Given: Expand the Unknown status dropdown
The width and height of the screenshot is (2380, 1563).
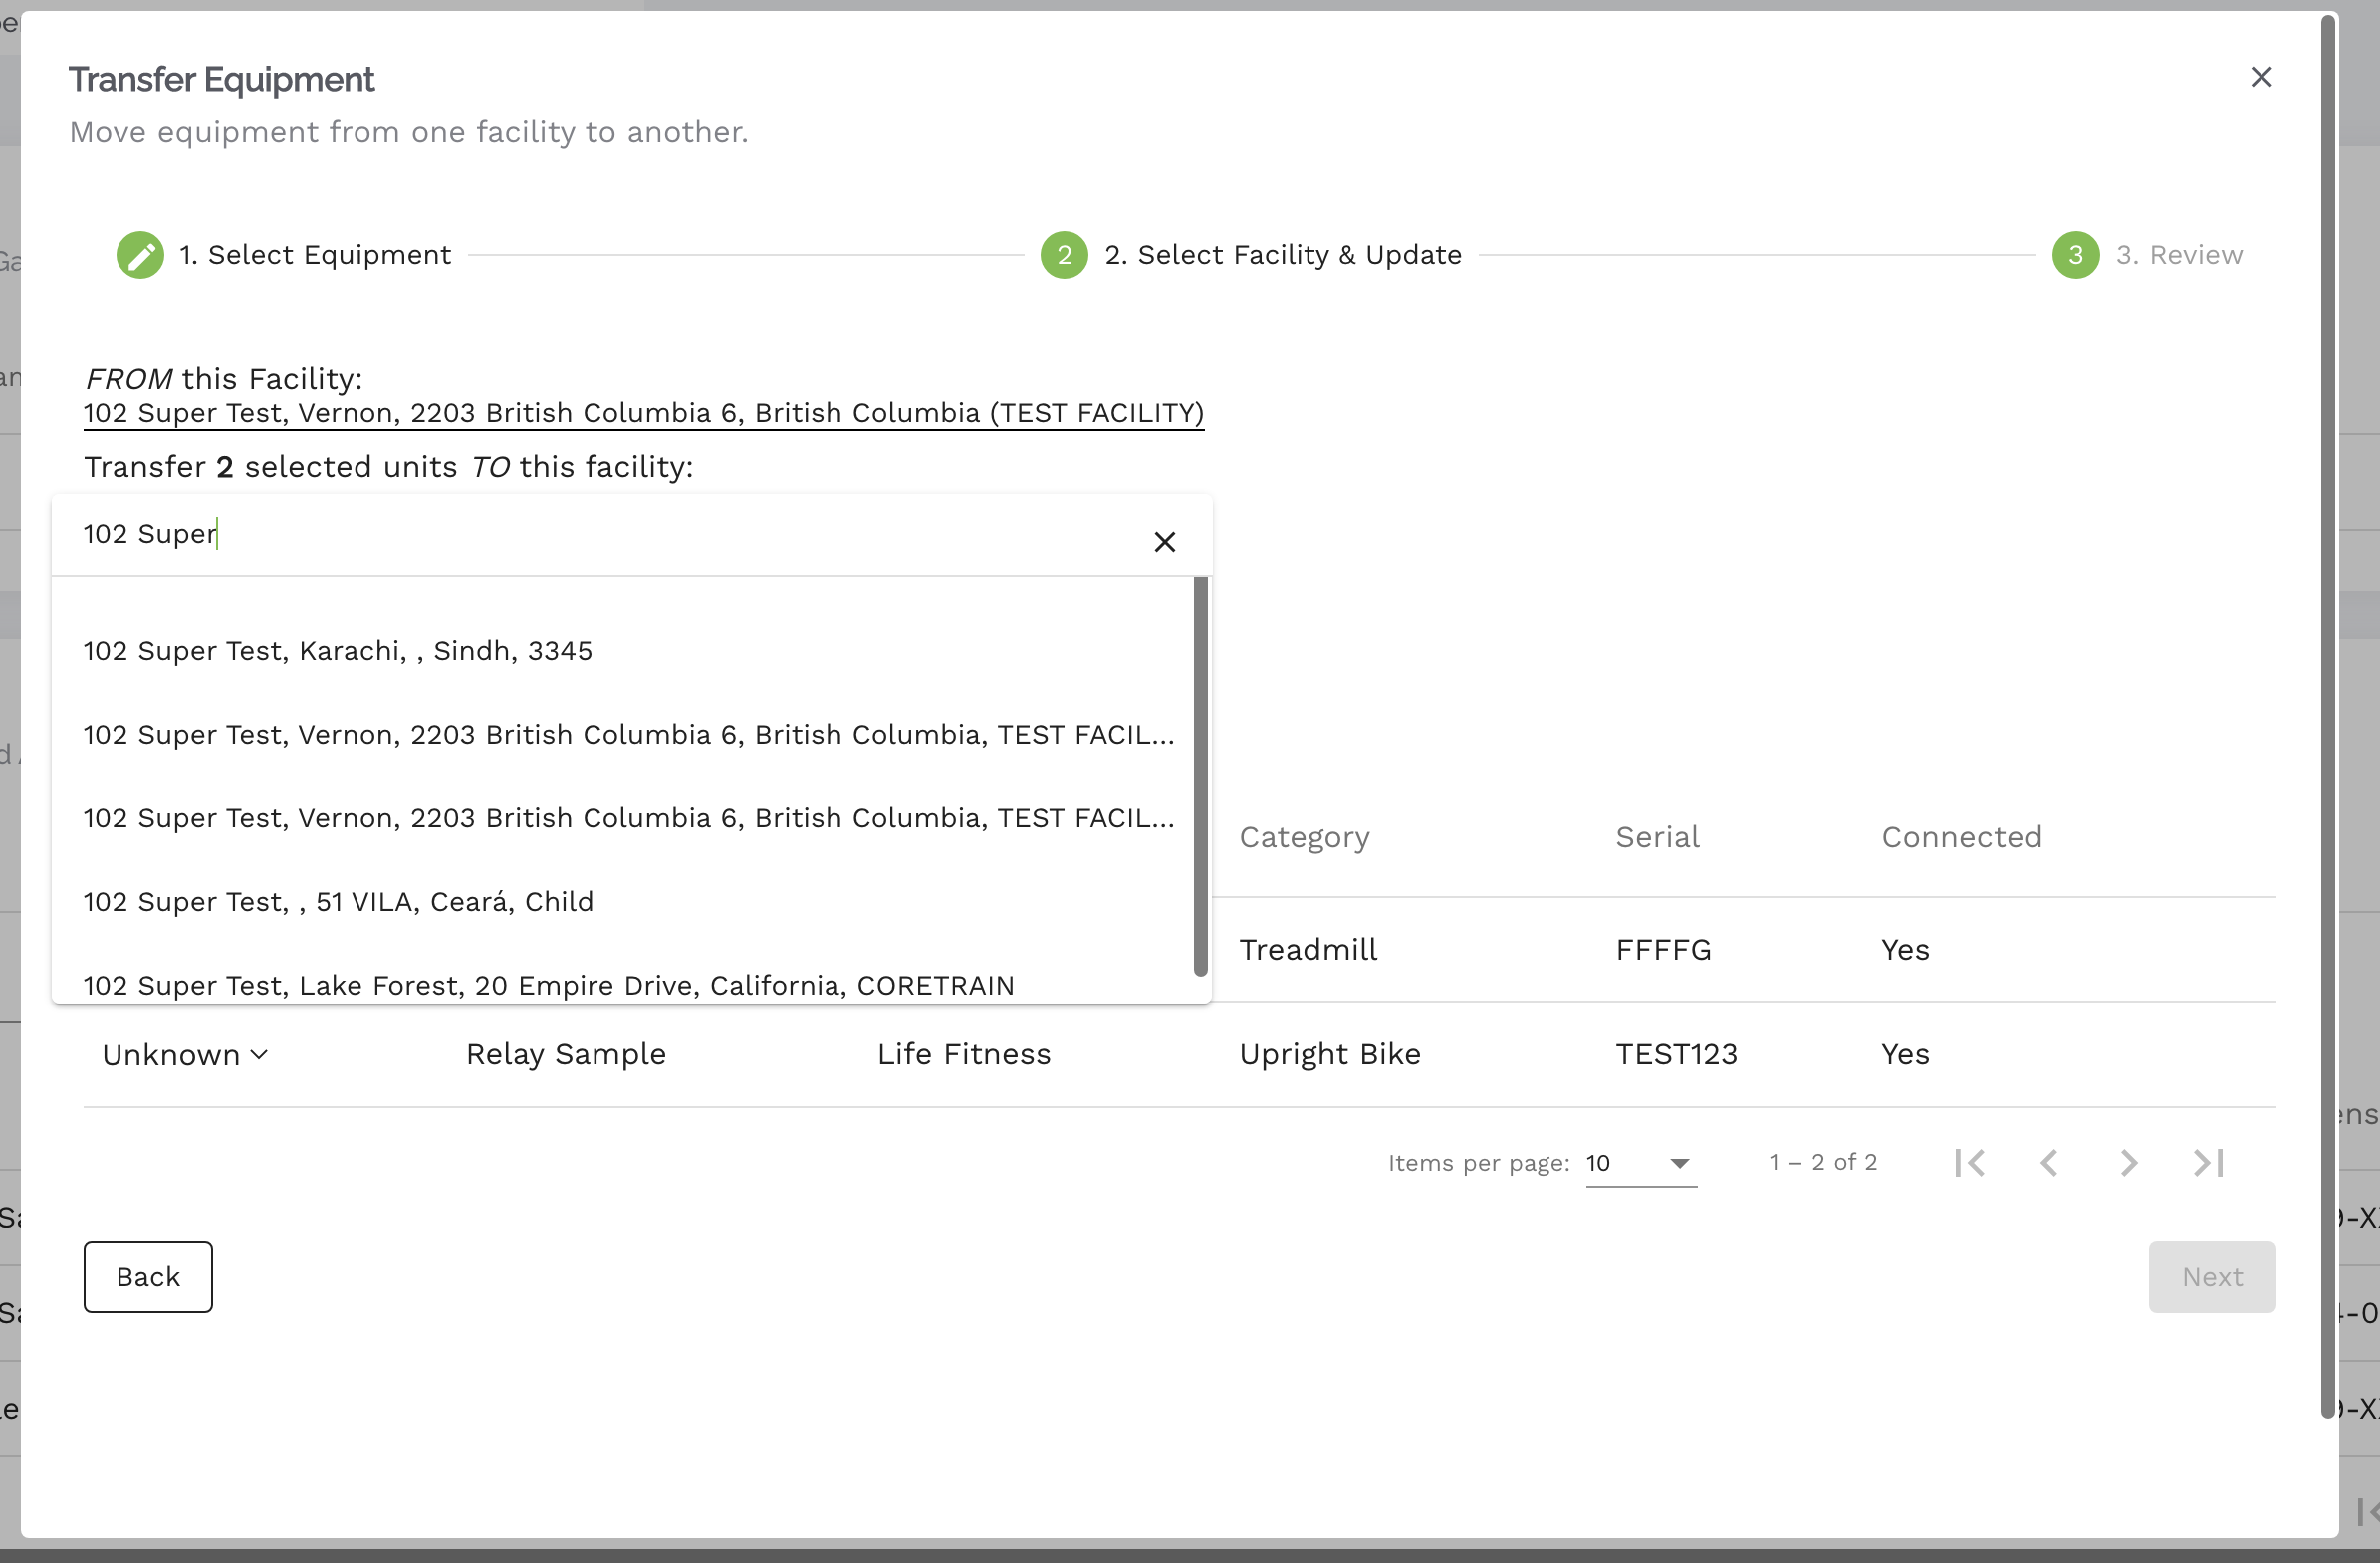Looking at the screenshot, I should (185, 1054).
